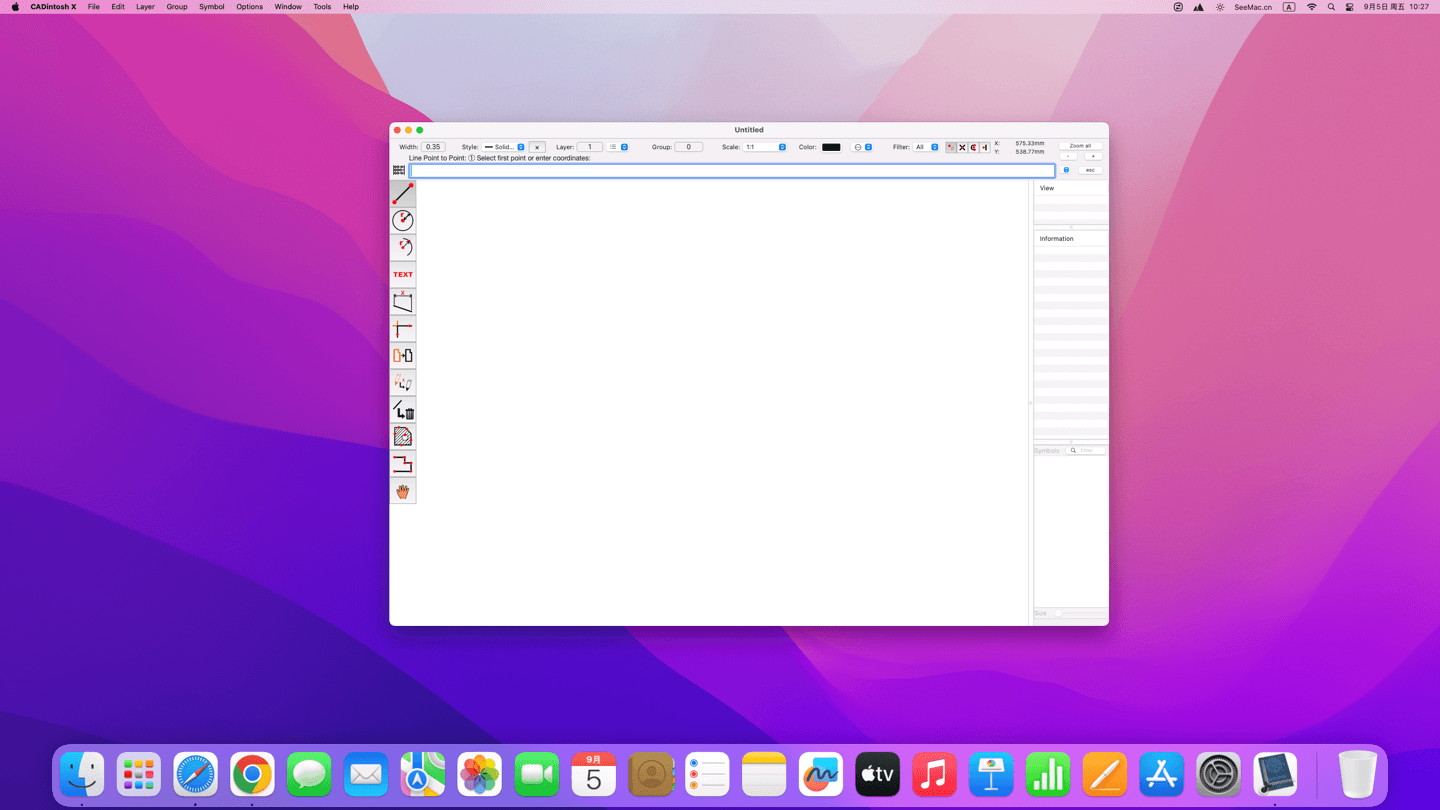Open the line Style dropdown
The height and width of the screenshot is (810, 1440).
click(x=505, y=147)
